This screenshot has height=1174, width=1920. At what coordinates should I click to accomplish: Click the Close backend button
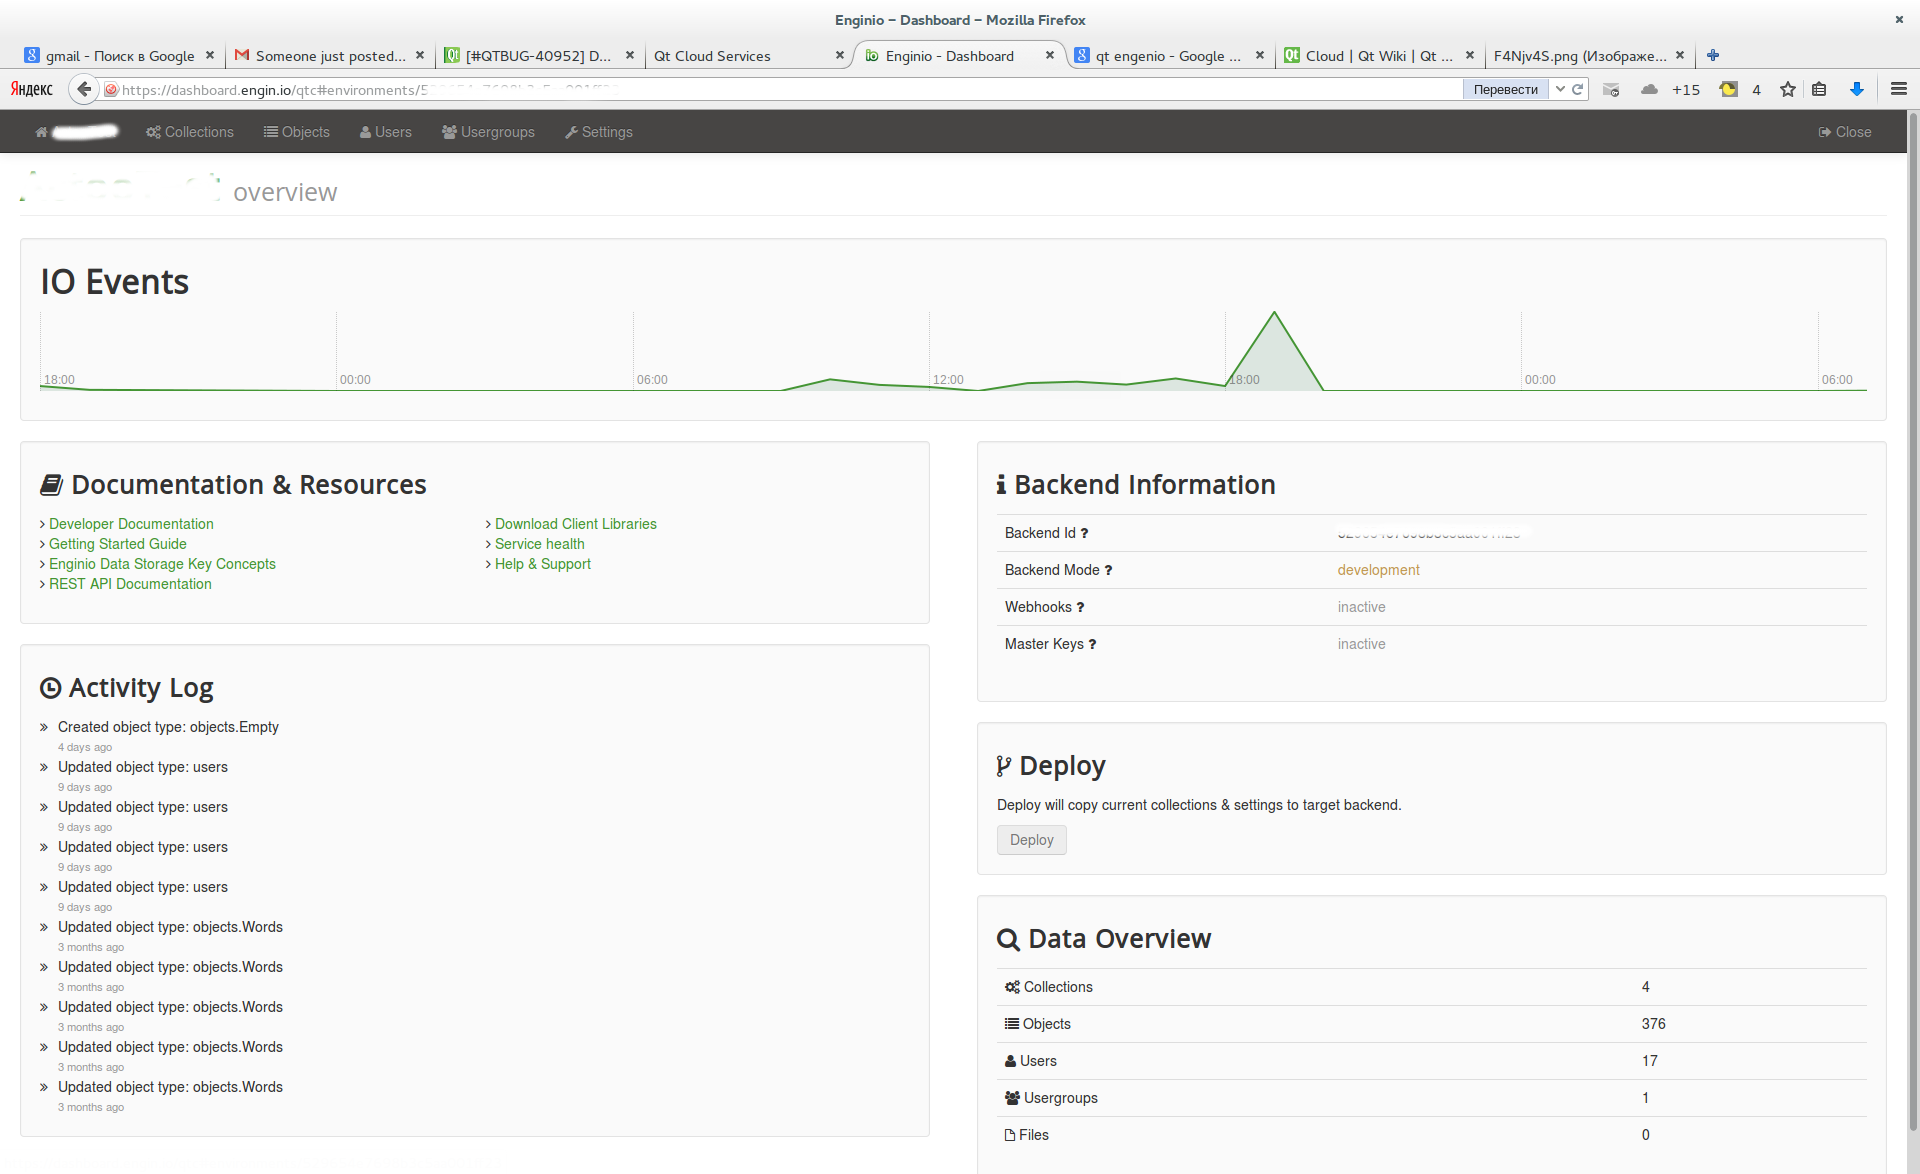1844,132
